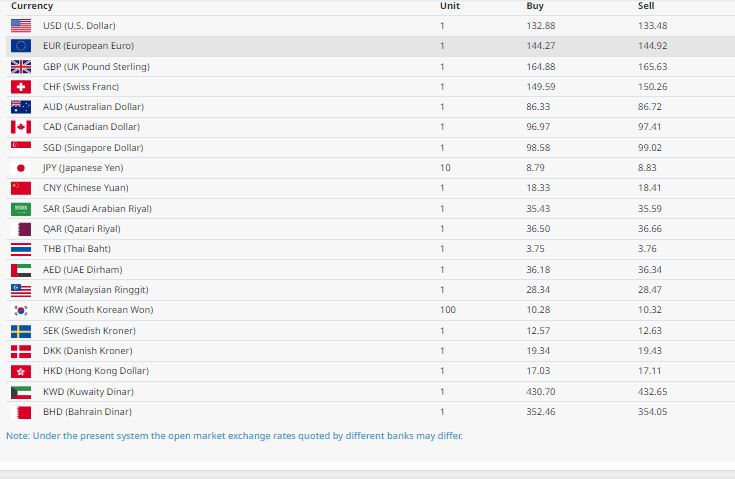Select the THB (Thai Baht) row label
The image size is (735, 479).
tap(76, 249)
